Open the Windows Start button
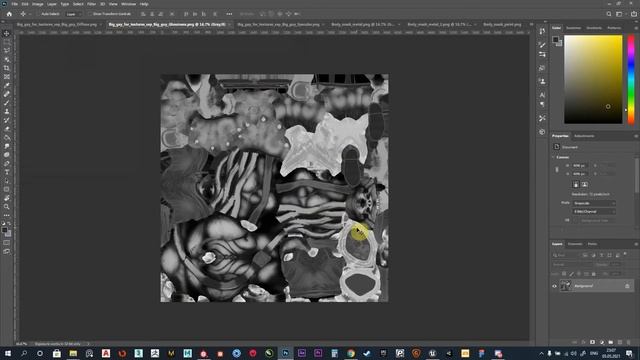The image size is (640, 360). (7, 353)
